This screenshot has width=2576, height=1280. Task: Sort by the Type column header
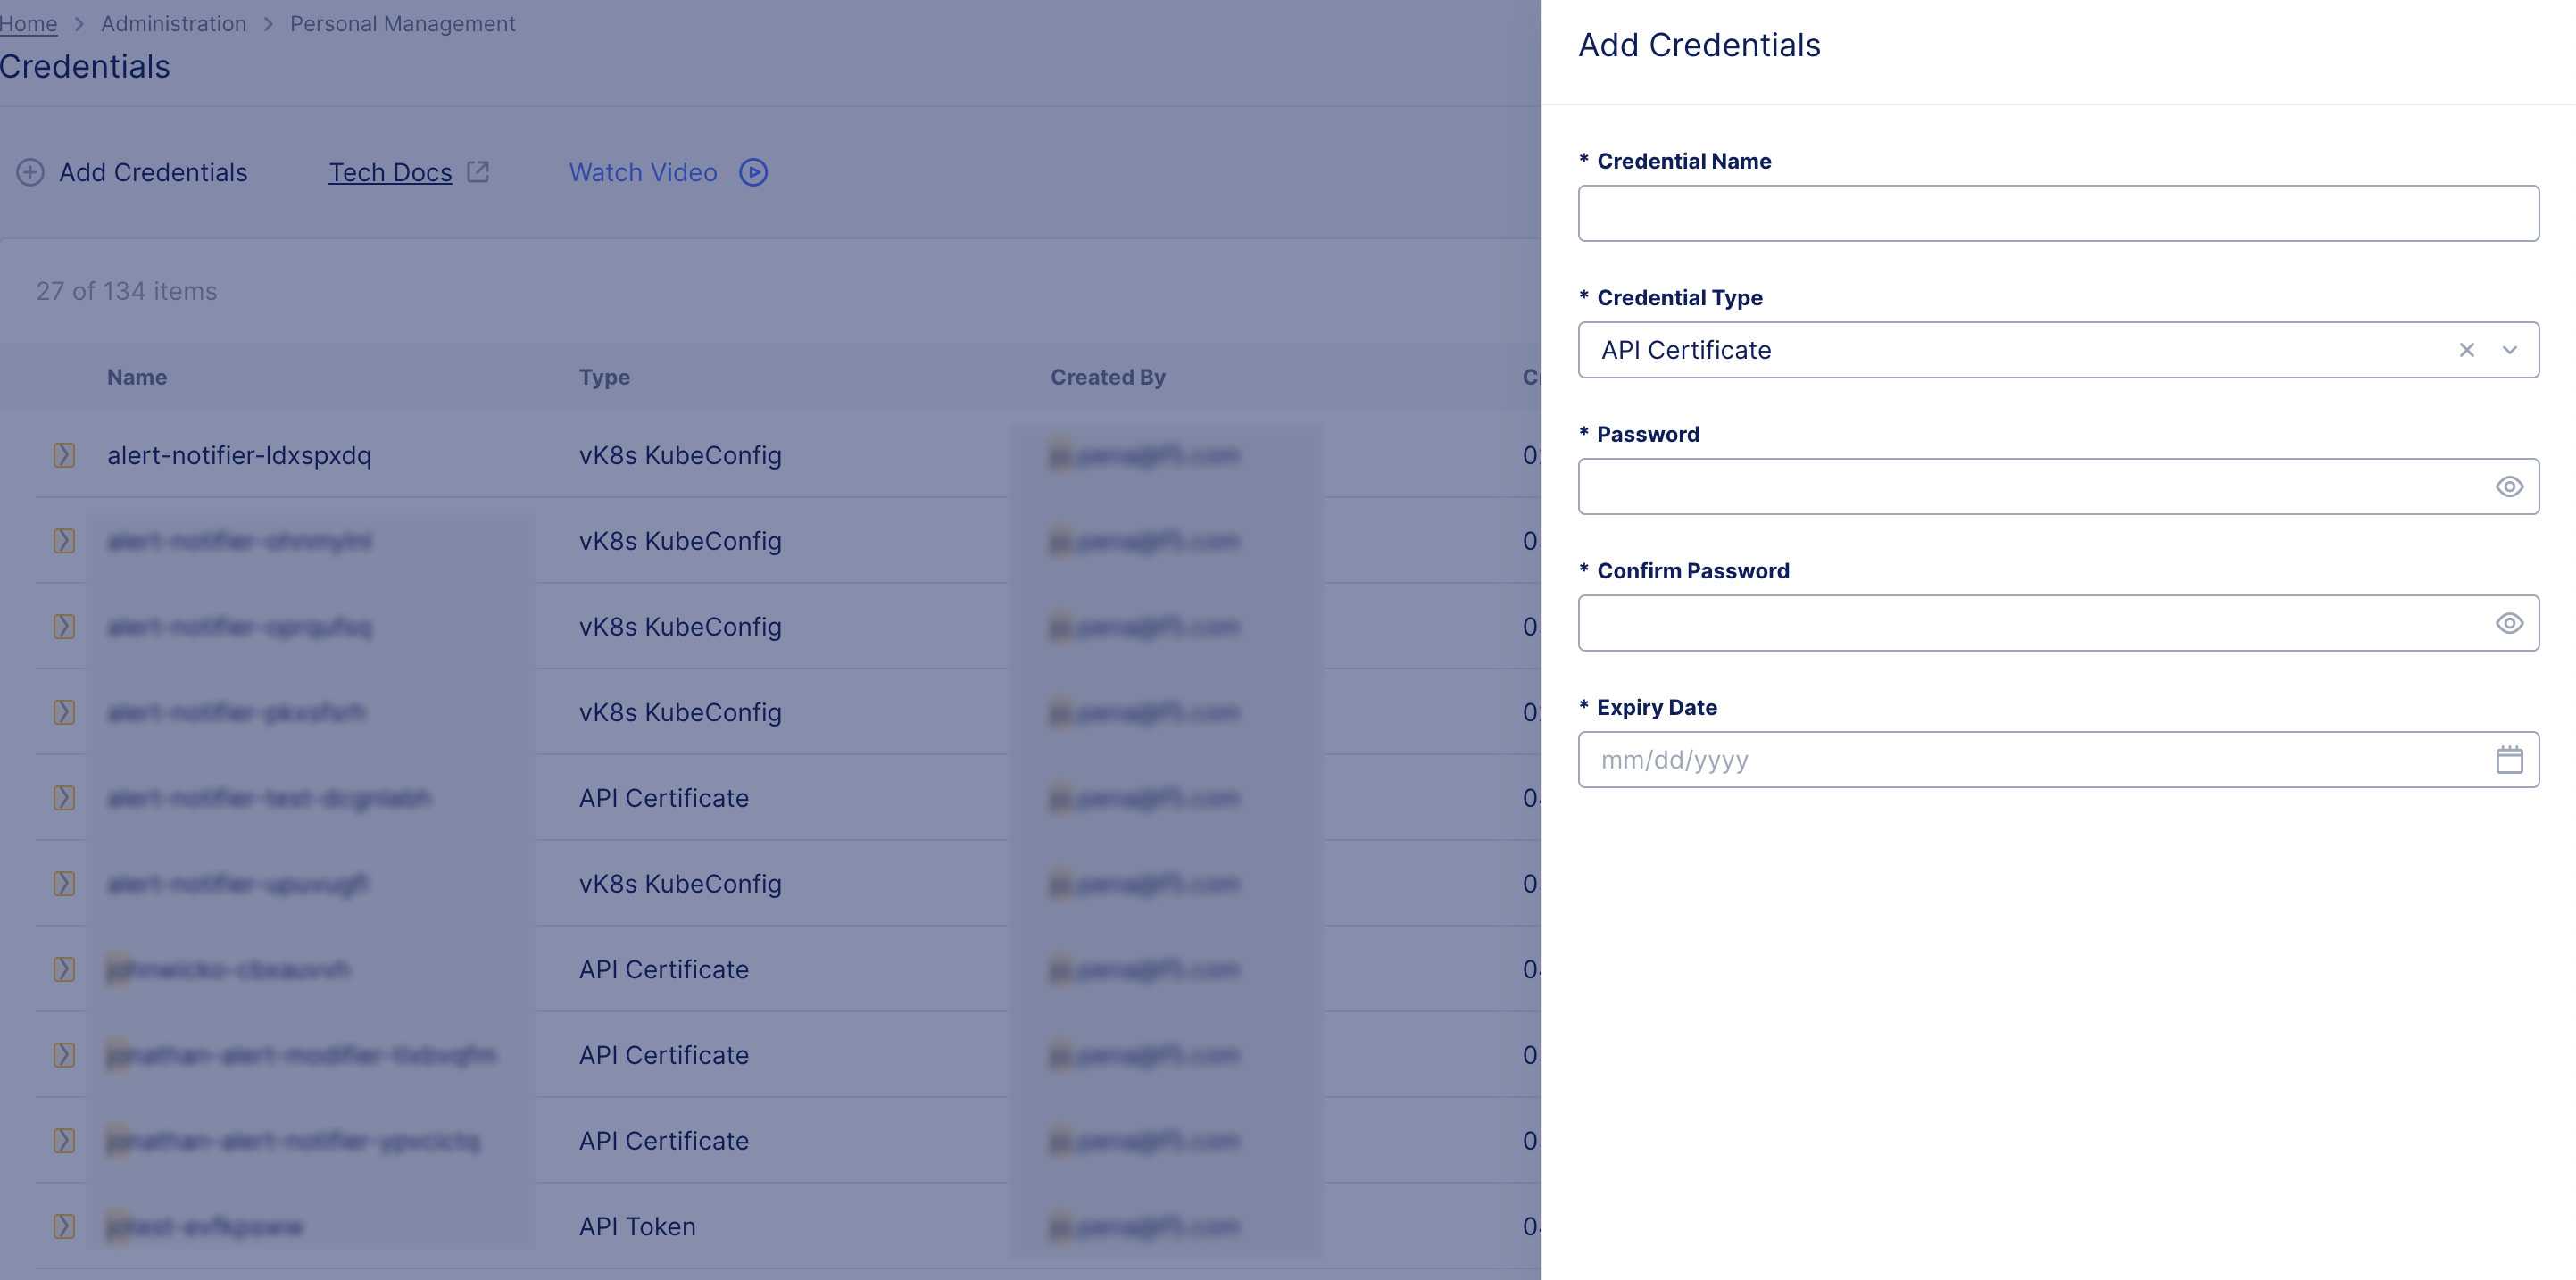point(604,377)
